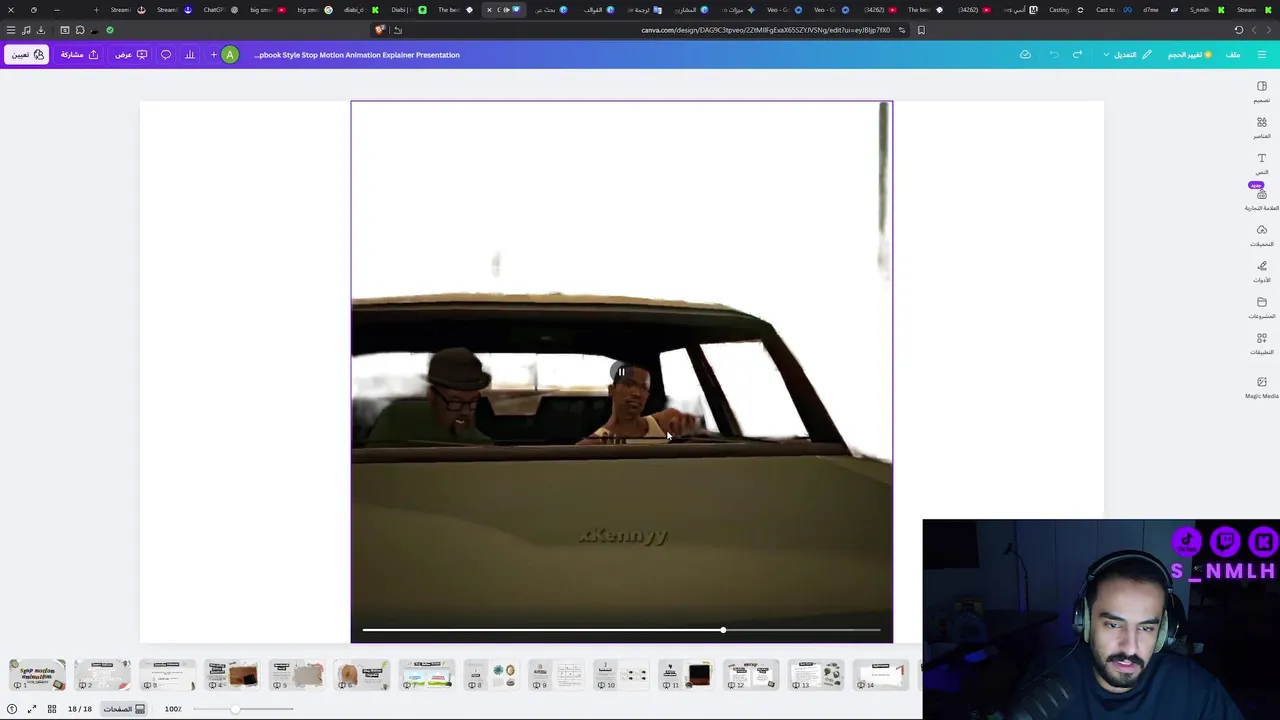Image resolution: width=1280 pixels, height=720 pixels.
Task: Open Resize (تغيير الحجم) menu
Action: coord(1190,55)
